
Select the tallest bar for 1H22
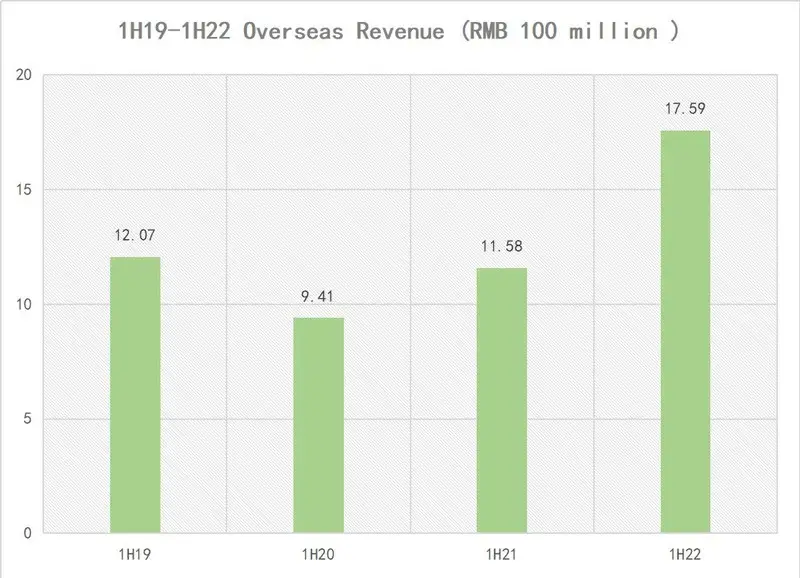click(x=685, y=332)
